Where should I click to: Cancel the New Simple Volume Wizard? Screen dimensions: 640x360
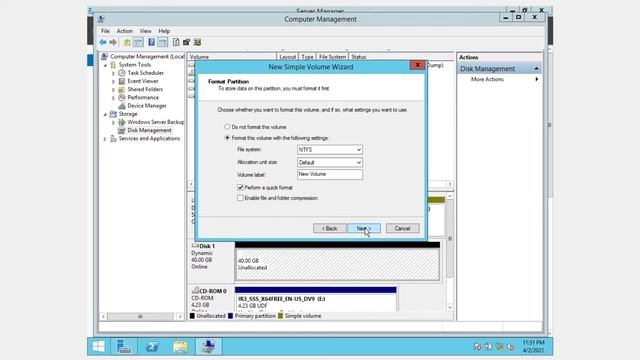(x=402, y=228)
